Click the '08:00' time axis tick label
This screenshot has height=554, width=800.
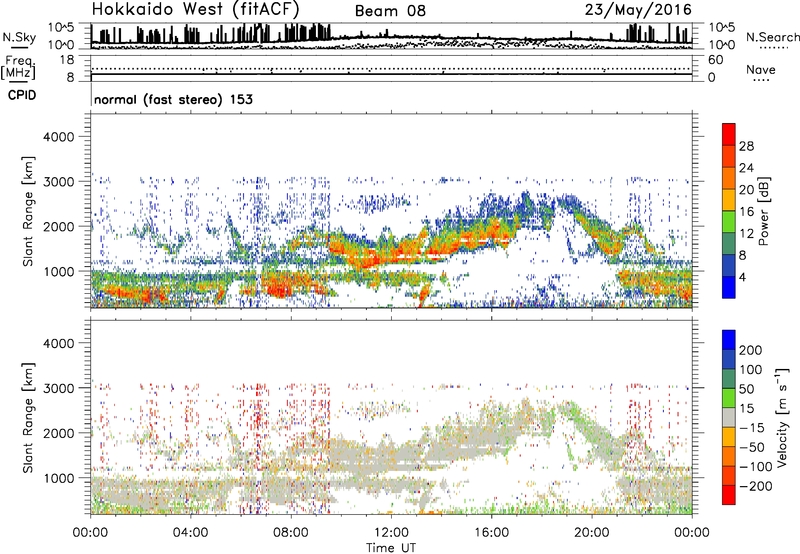[291, 533]
